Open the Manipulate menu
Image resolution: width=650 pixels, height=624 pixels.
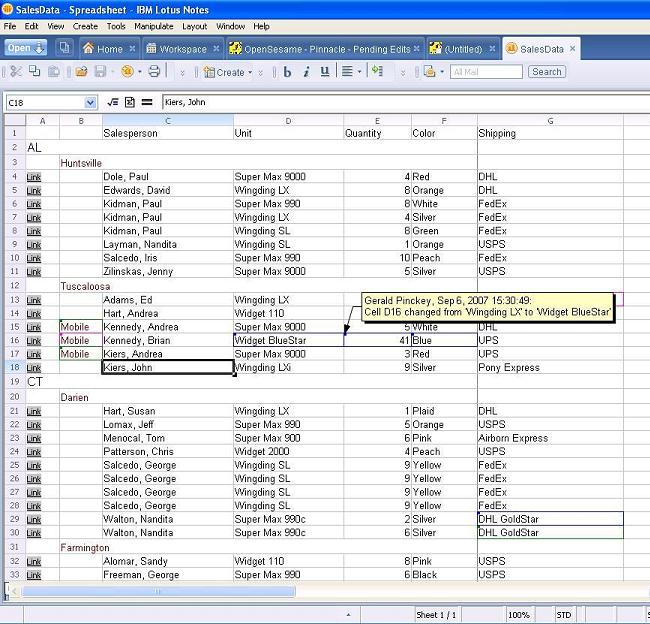tap(153, 26)
